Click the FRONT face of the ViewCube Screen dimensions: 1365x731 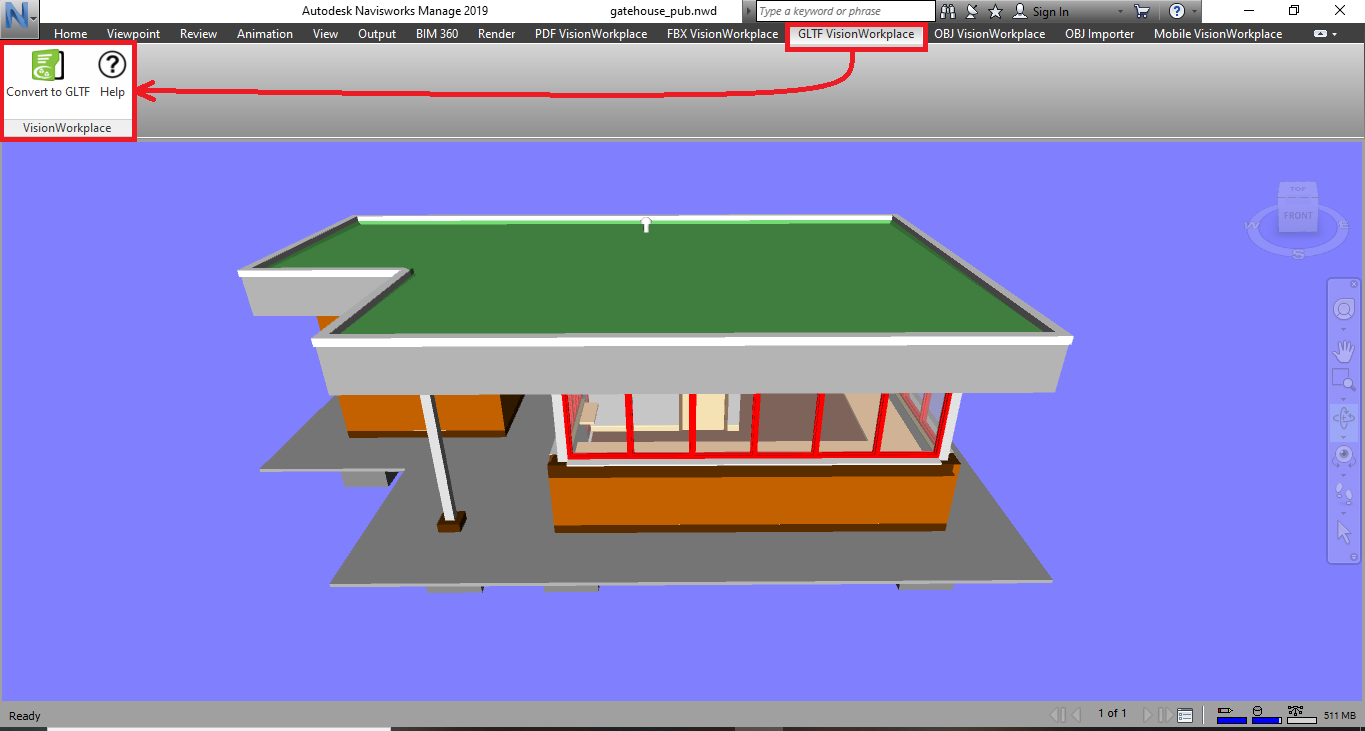pyautogui.click(x=1298, y=215)
